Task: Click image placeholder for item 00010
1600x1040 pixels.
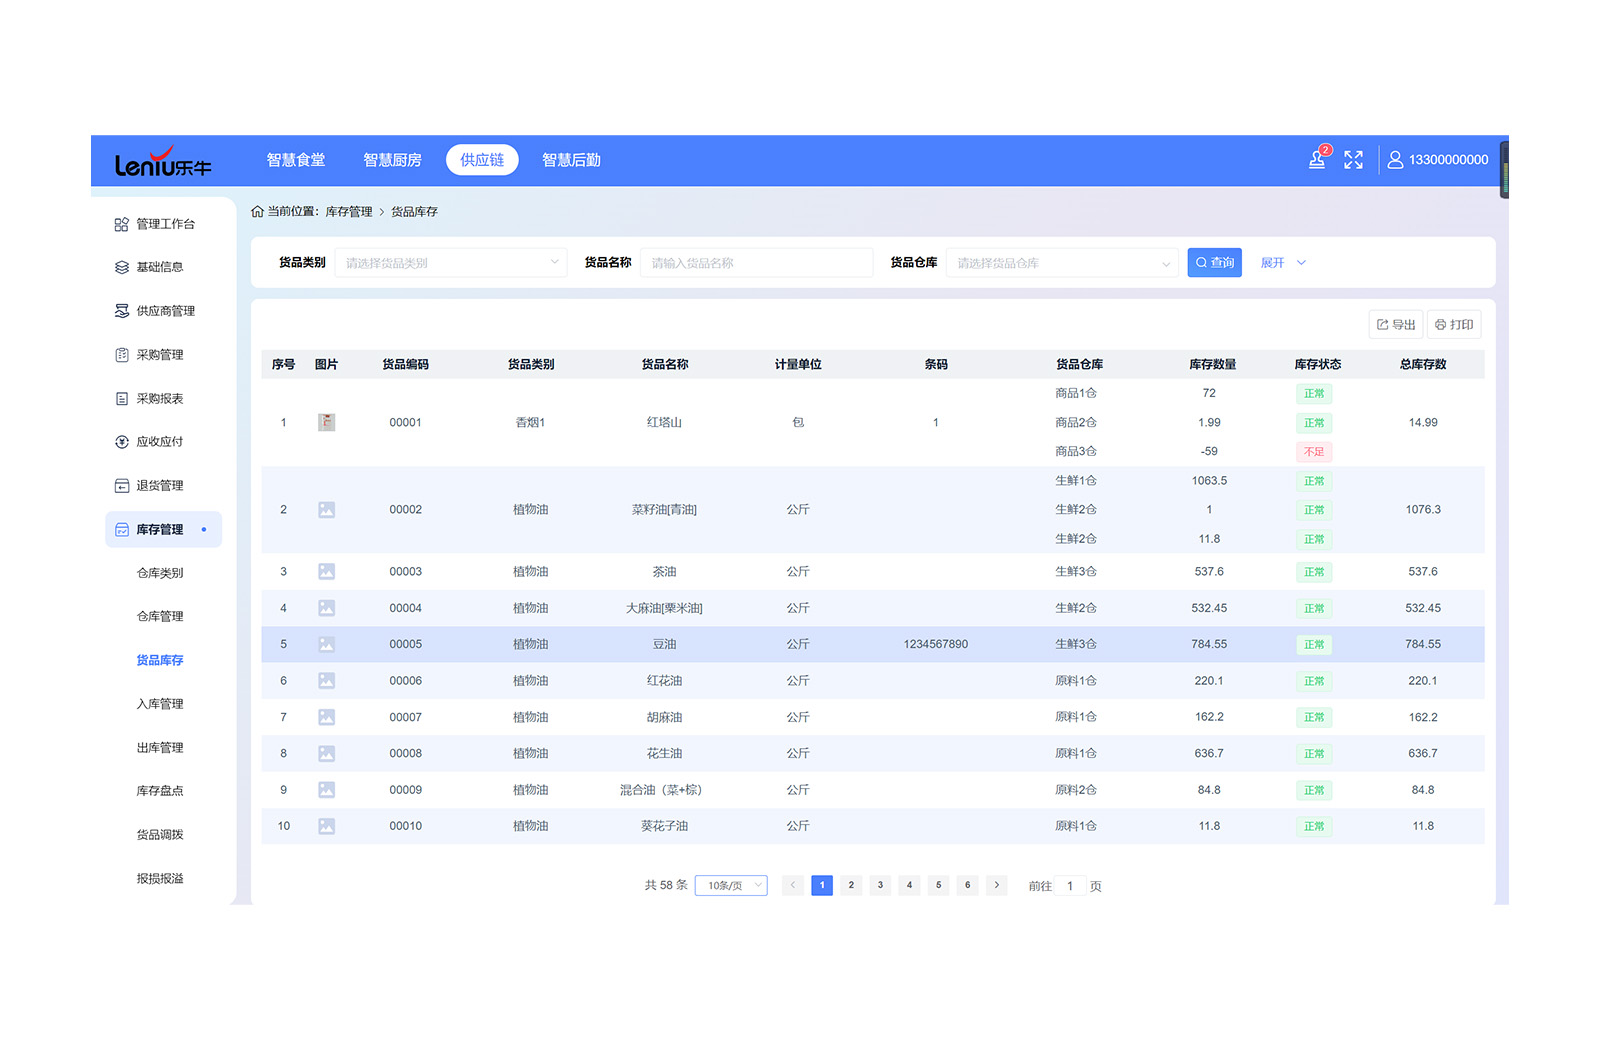Action: coord(326,826)
